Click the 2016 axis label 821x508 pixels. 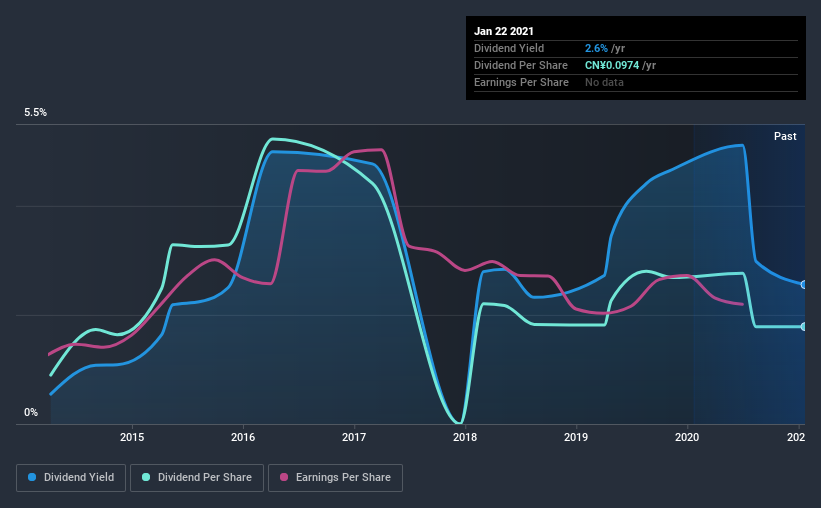point(243,437)
